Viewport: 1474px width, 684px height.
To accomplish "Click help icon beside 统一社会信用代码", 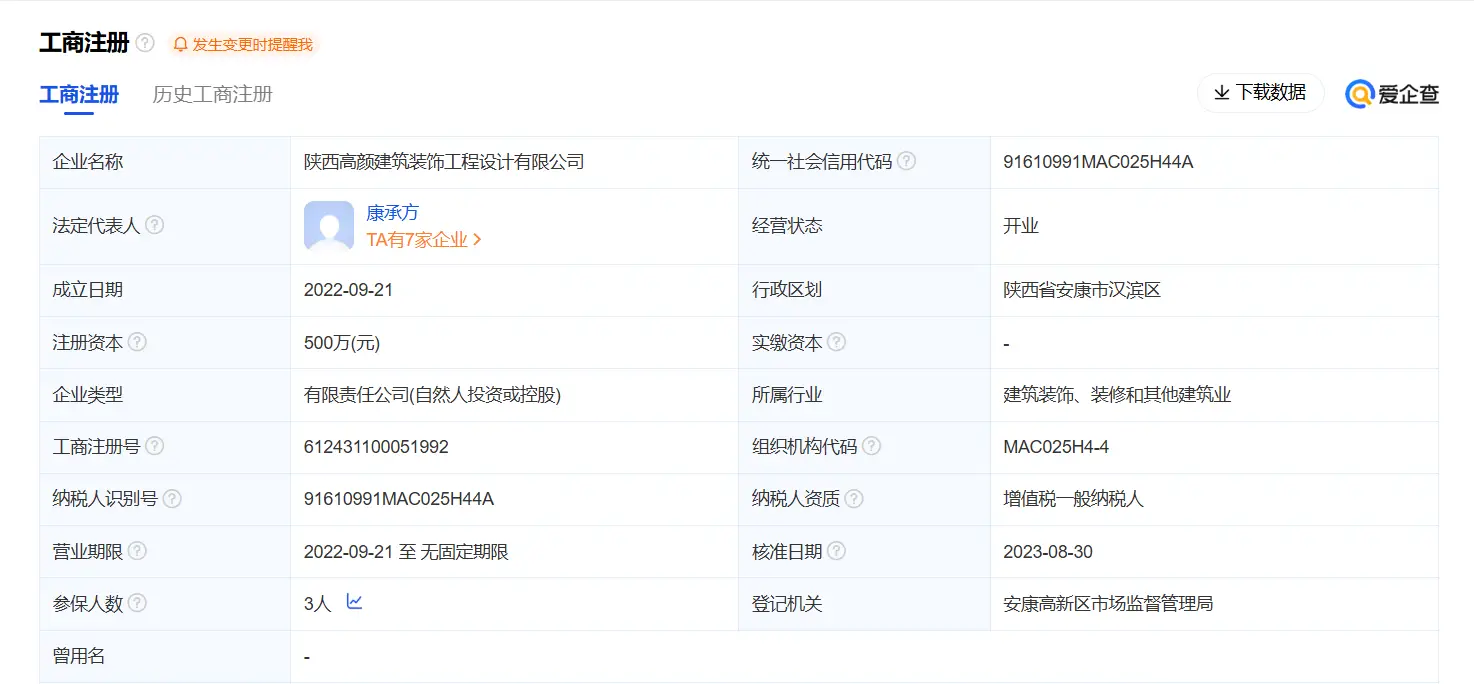I will click(906, 161).
